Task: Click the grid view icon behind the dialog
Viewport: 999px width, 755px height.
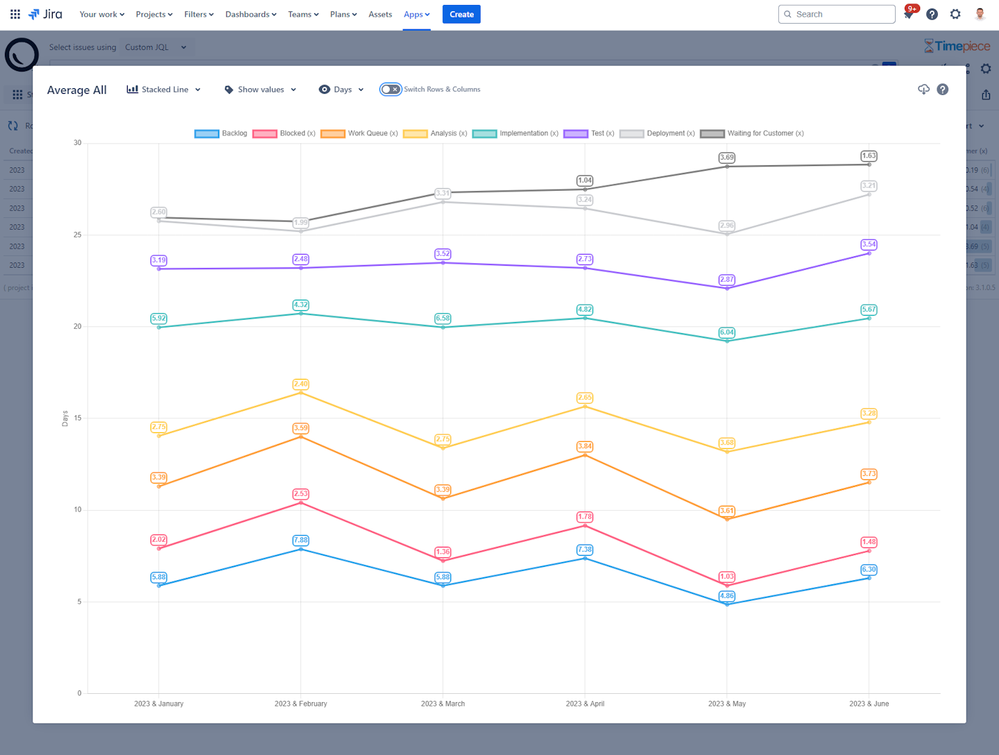Action: point(18,95)
